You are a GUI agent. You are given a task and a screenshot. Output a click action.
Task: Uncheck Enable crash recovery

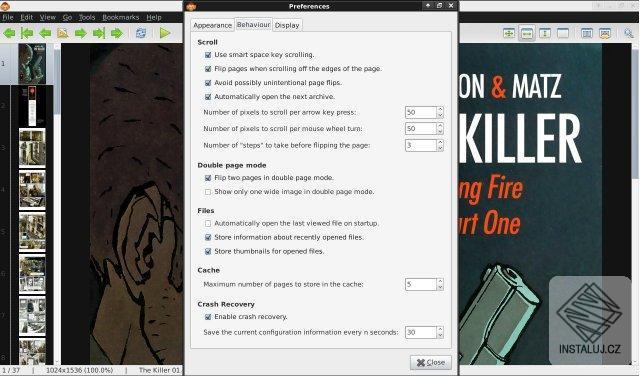[x=208, y=317]
